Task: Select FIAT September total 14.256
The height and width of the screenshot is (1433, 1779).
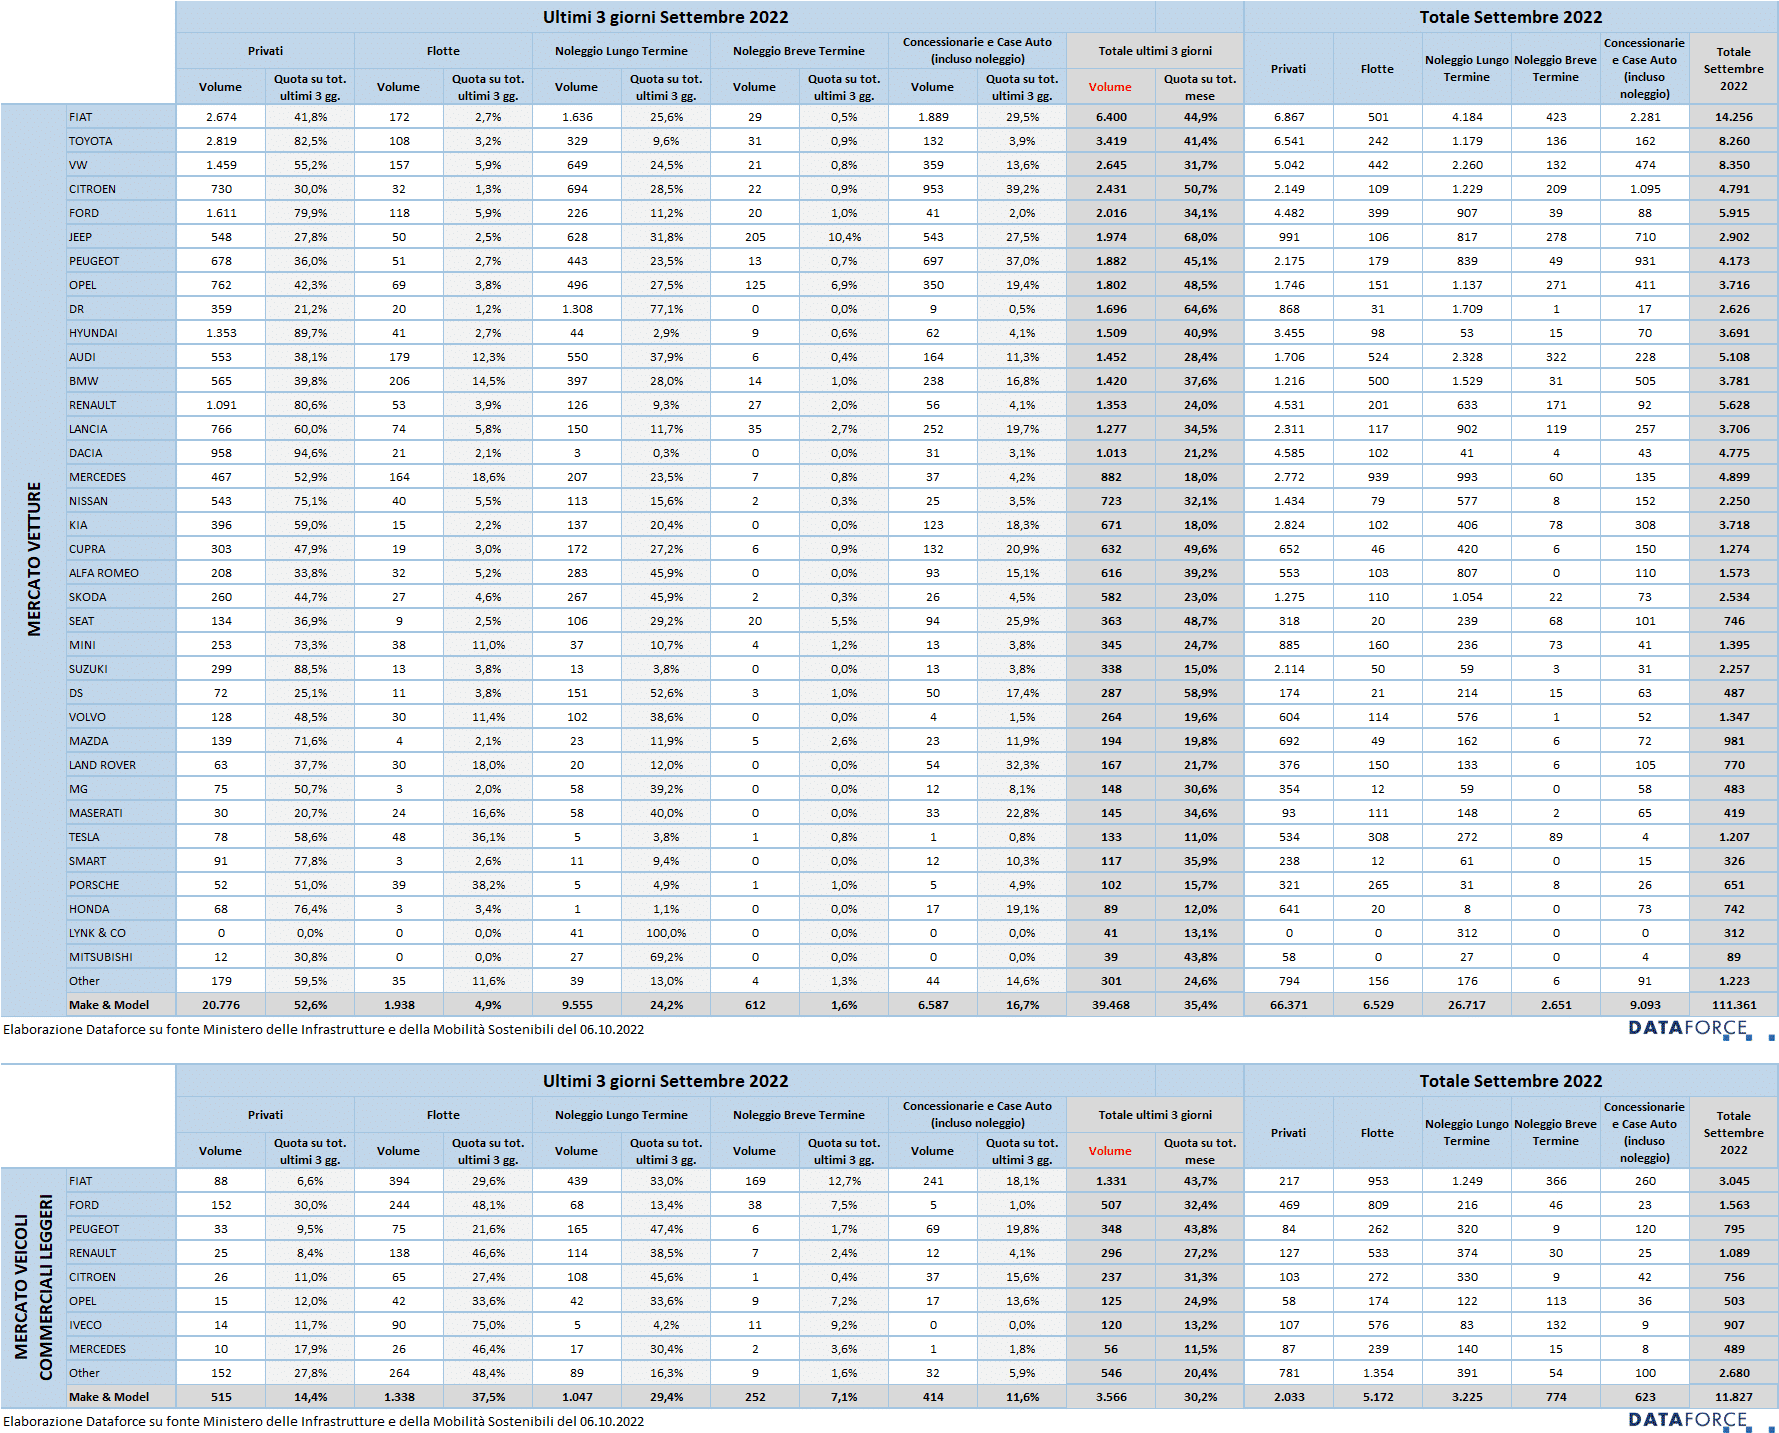Action: coord(1734,117)
